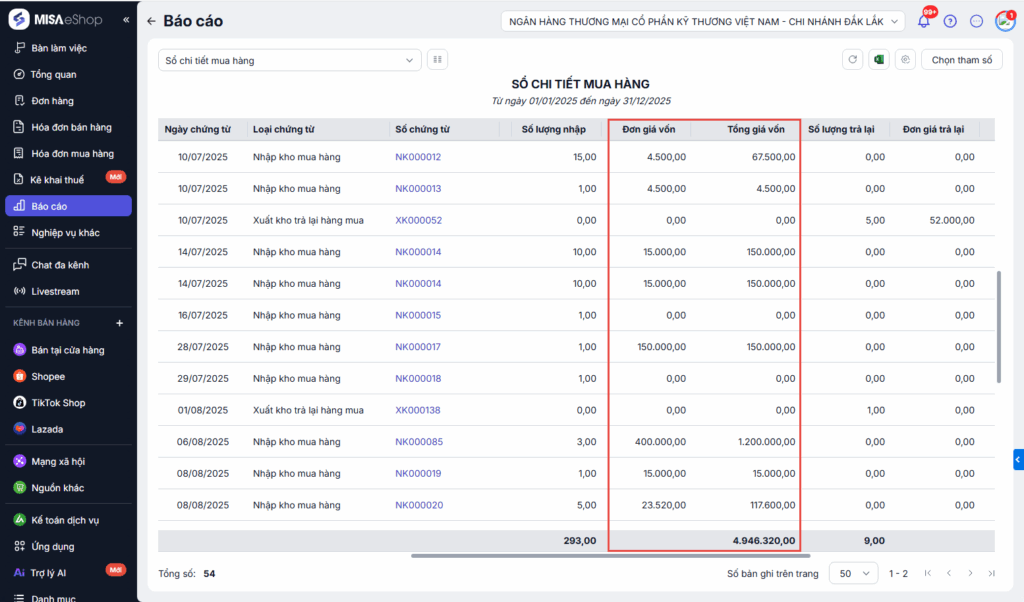Viewport: 1024px width, 602px height.
Task: Open voucher link NK000012
Action: click(418, 157)
